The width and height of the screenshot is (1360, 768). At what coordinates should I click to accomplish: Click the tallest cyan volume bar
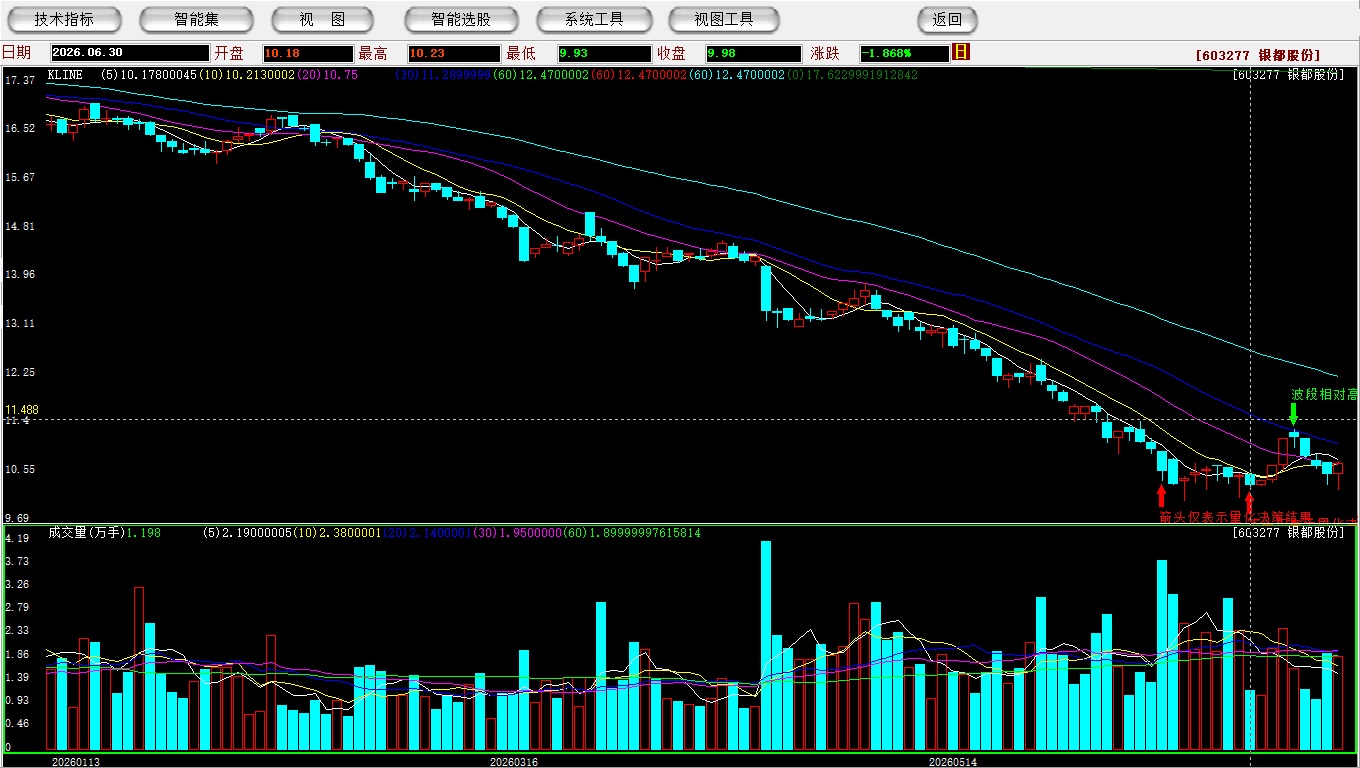coord(766,646)
